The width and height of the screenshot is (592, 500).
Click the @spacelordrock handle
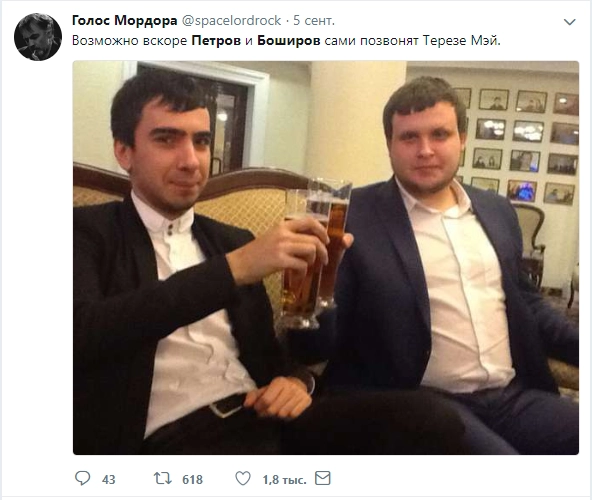point(231,20)
